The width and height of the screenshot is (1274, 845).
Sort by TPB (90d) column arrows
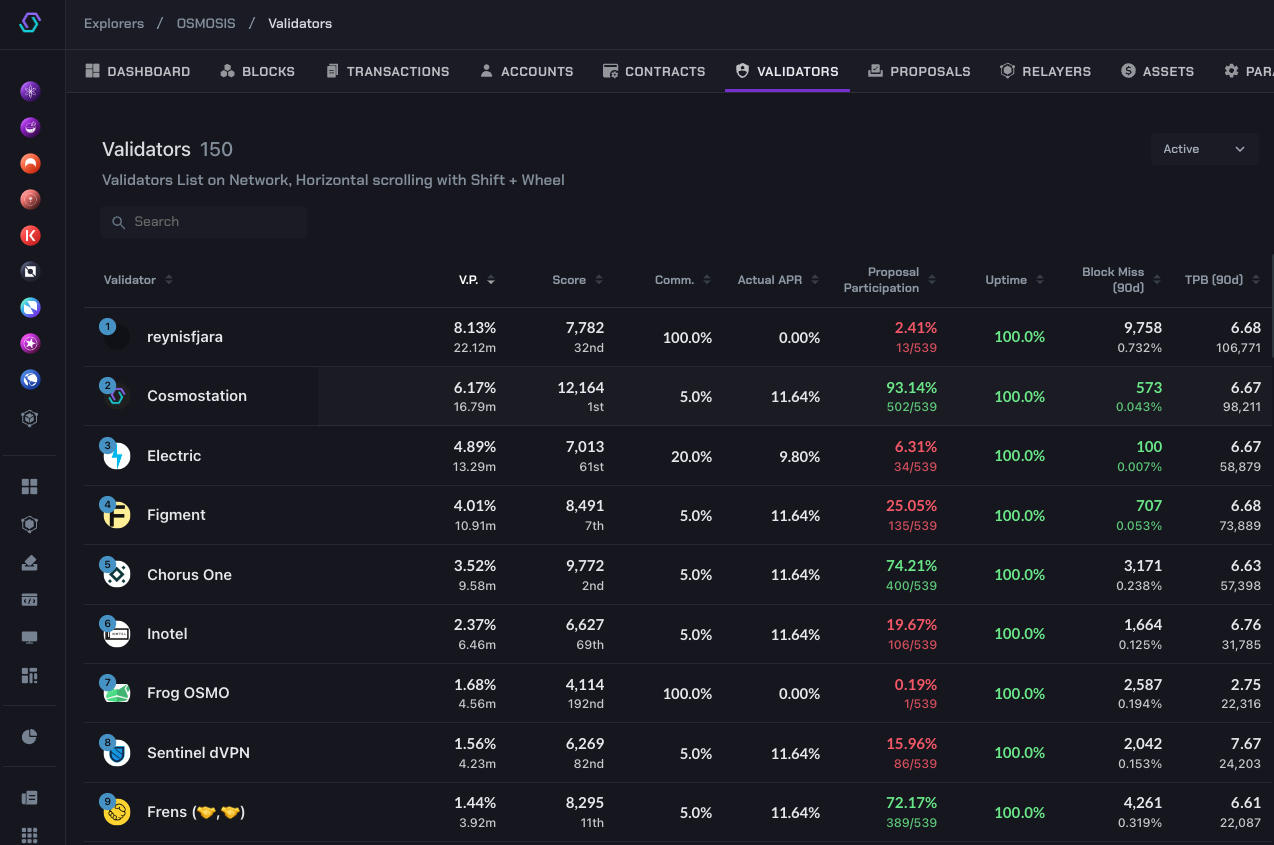click(1257, 280)
